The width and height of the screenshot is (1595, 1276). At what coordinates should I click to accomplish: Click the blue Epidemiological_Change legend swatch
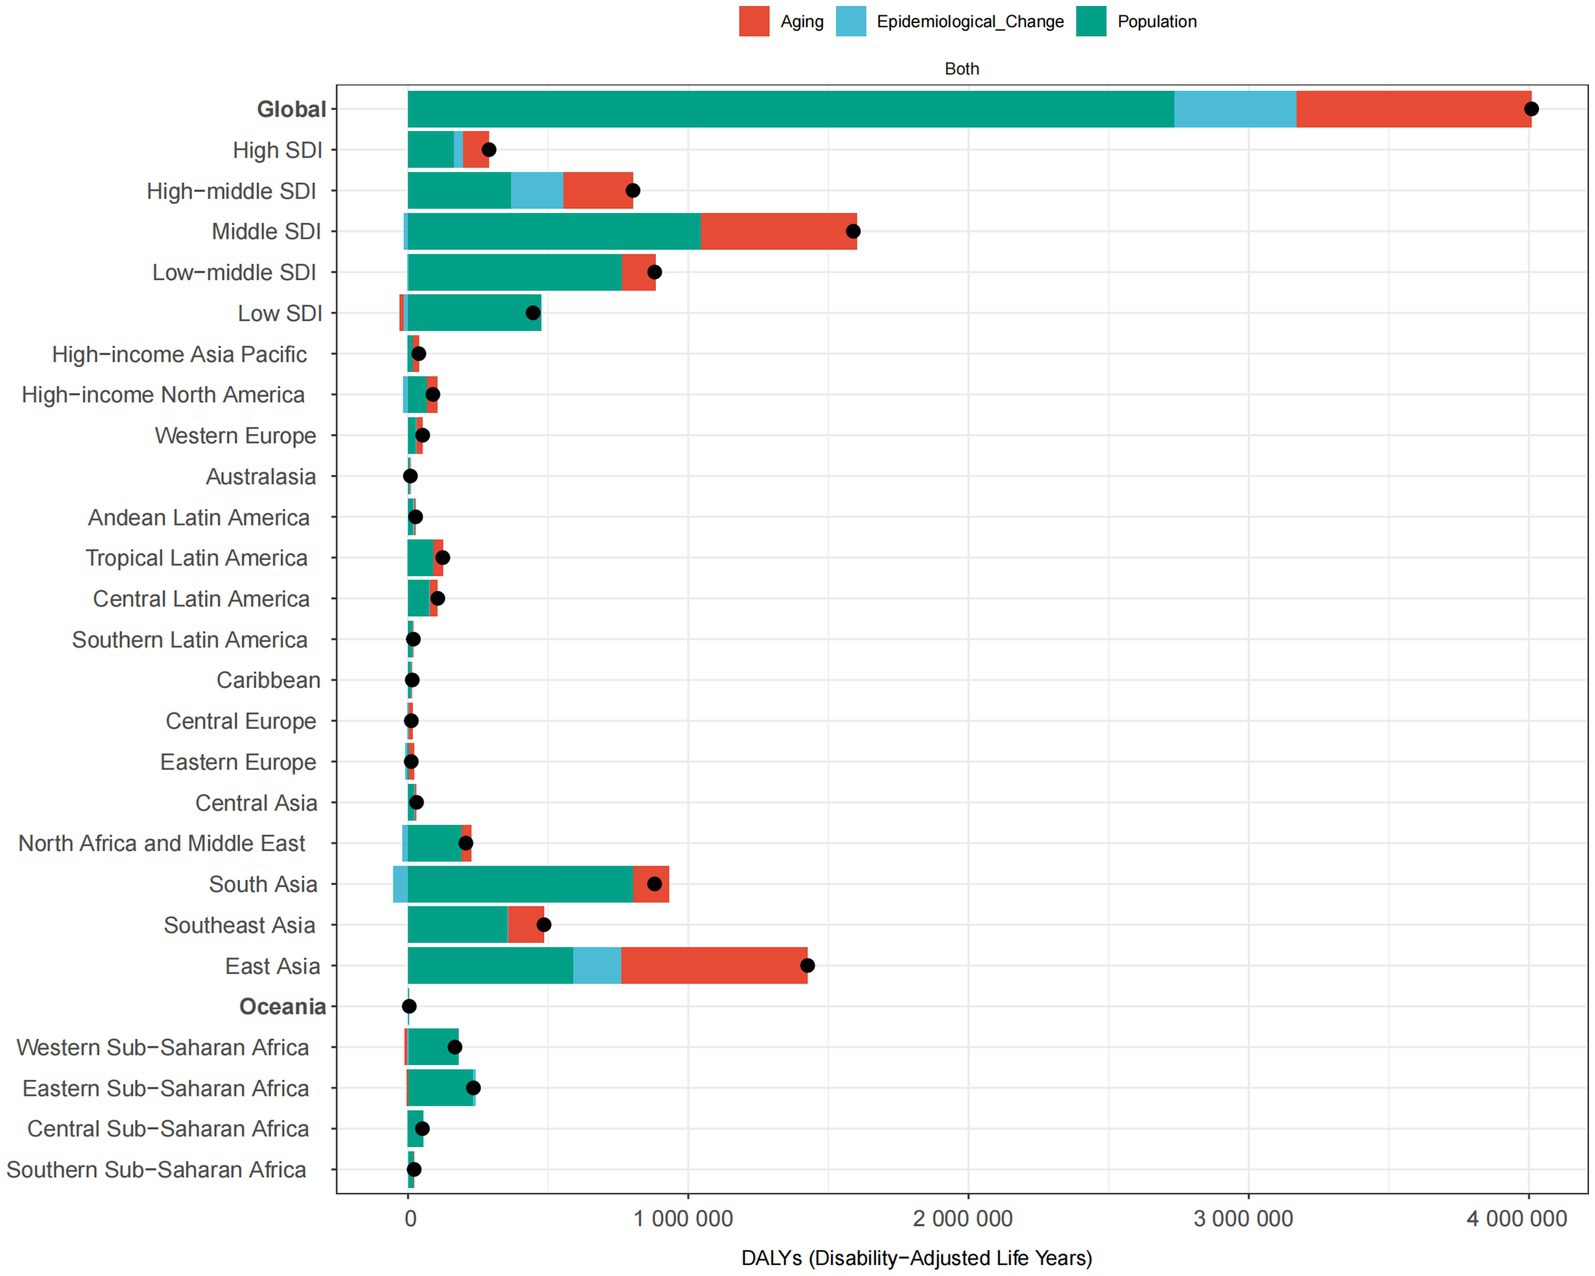(850, 21)
